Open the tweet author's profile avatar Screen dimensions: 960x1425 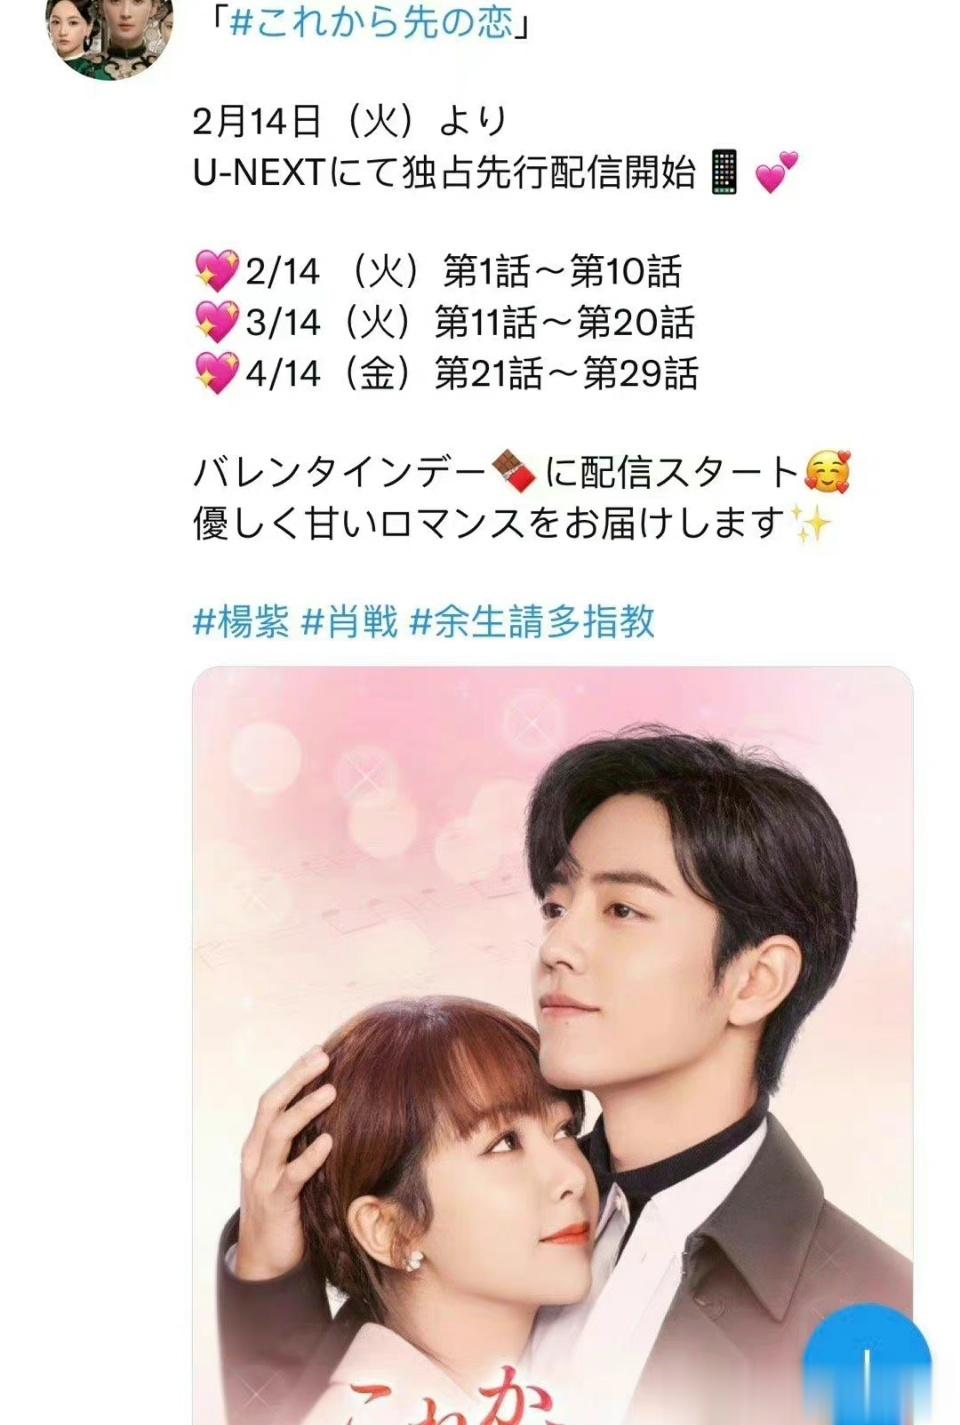[110, 35]
